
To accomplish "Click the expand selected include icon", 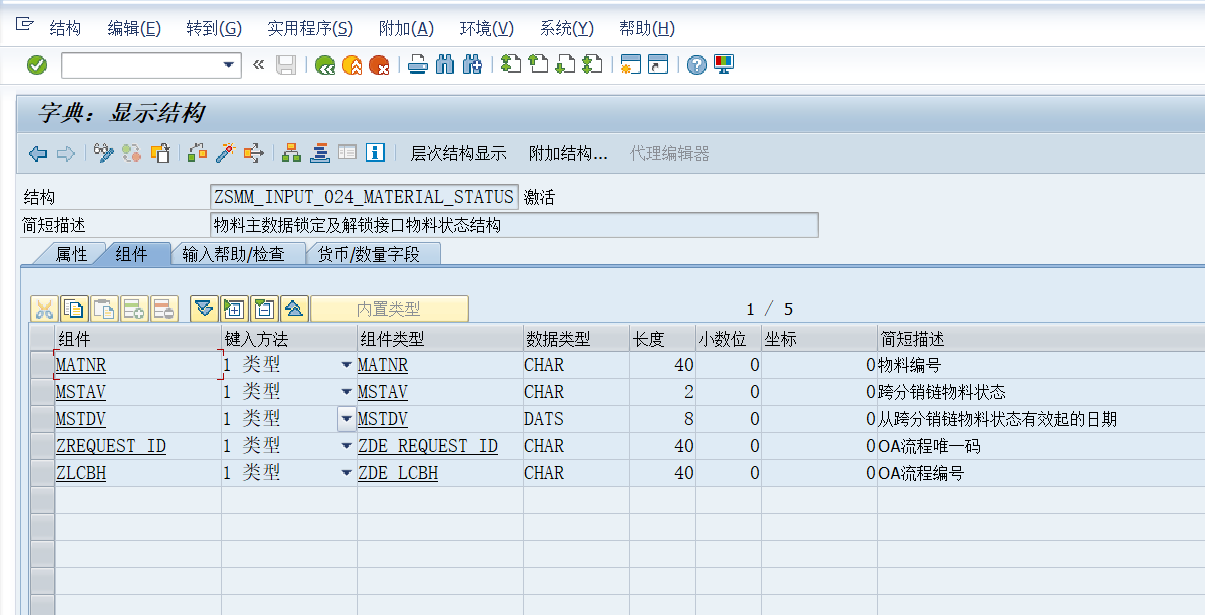I will (234, 309).
